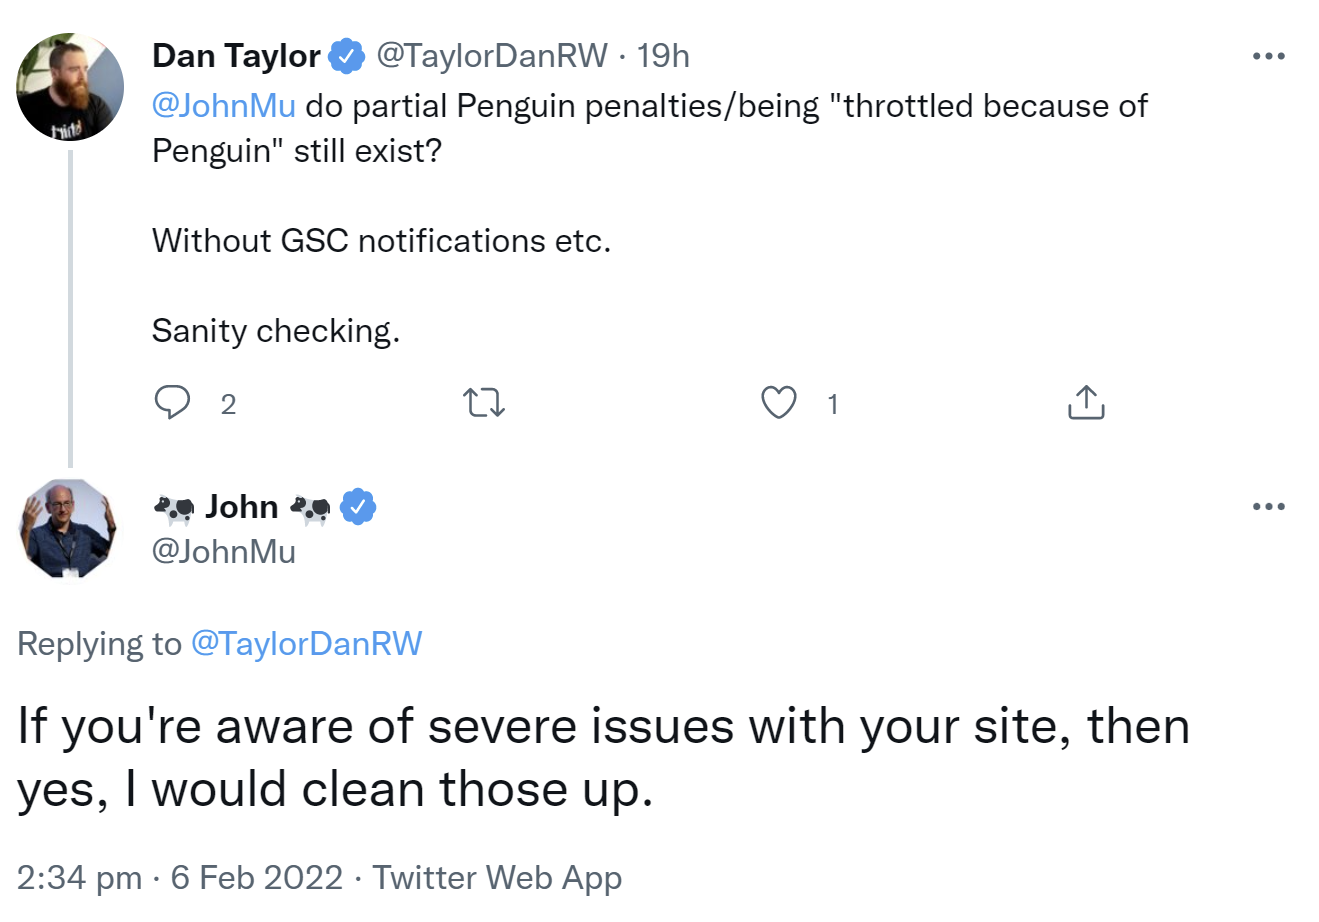
Task: Open the more options on Dan Taylor's tweet
Action: pyautogui.click(x=1268, y=56)
